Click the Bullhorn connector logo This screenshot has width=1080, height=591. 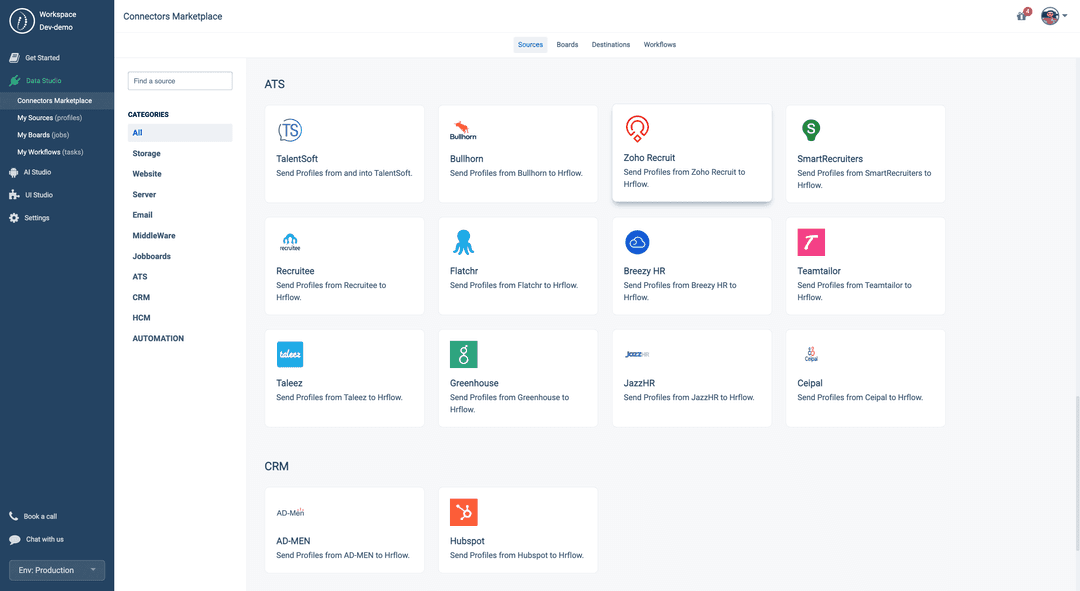[461, 129]
